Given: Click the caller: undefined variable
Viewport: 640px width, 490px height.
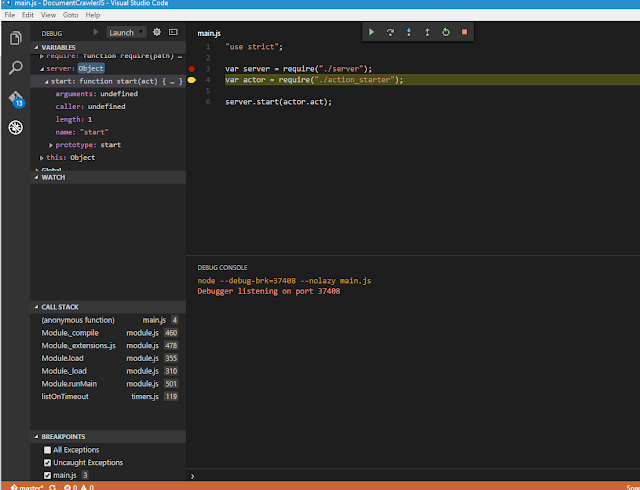Looking at the screenshot, I should pyautogui.click(x=108, y=107).
